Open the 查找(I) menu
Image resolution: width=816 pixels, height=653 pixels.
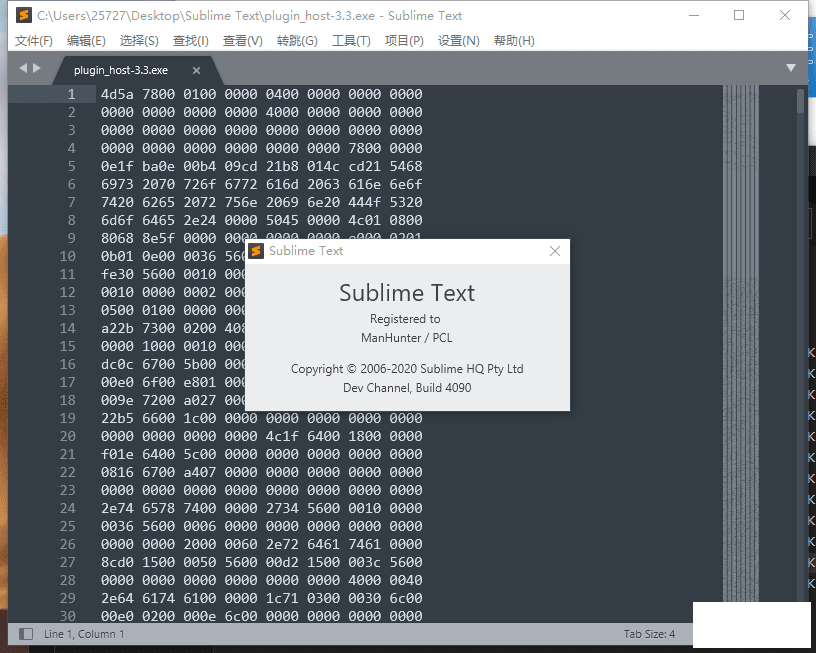click(x=190, y=41)
